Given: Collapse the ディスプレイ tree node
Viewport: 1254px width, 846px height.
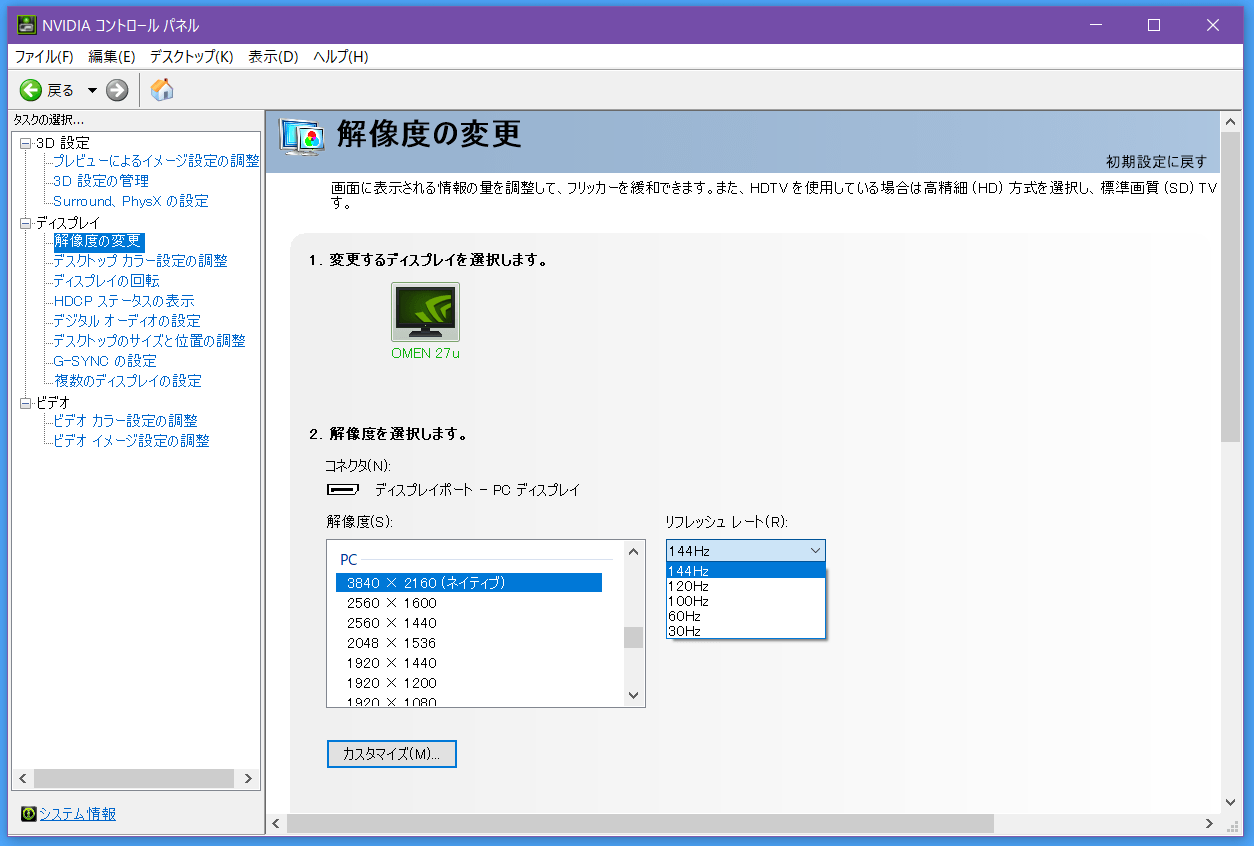Looking at the screenshot, I should click(x=26, y=223).
